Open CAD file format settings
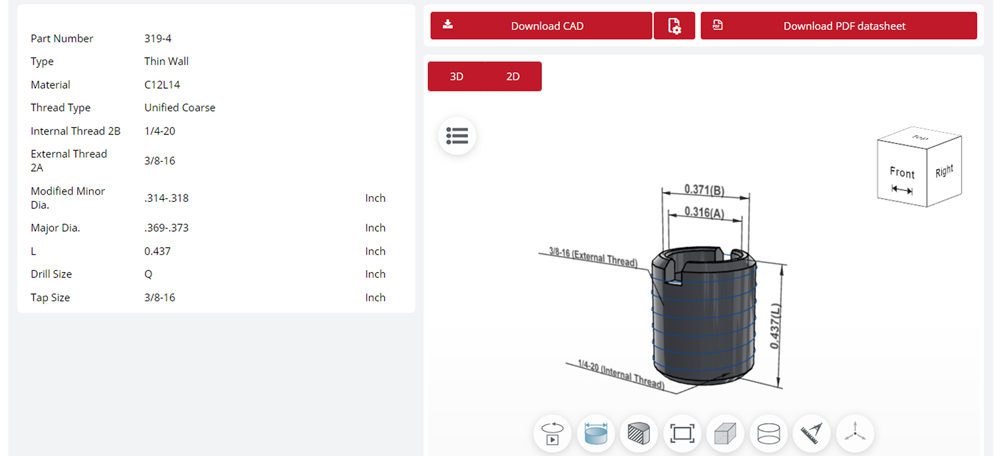This screenshot has height=456, width=1000. coord(674,26)
